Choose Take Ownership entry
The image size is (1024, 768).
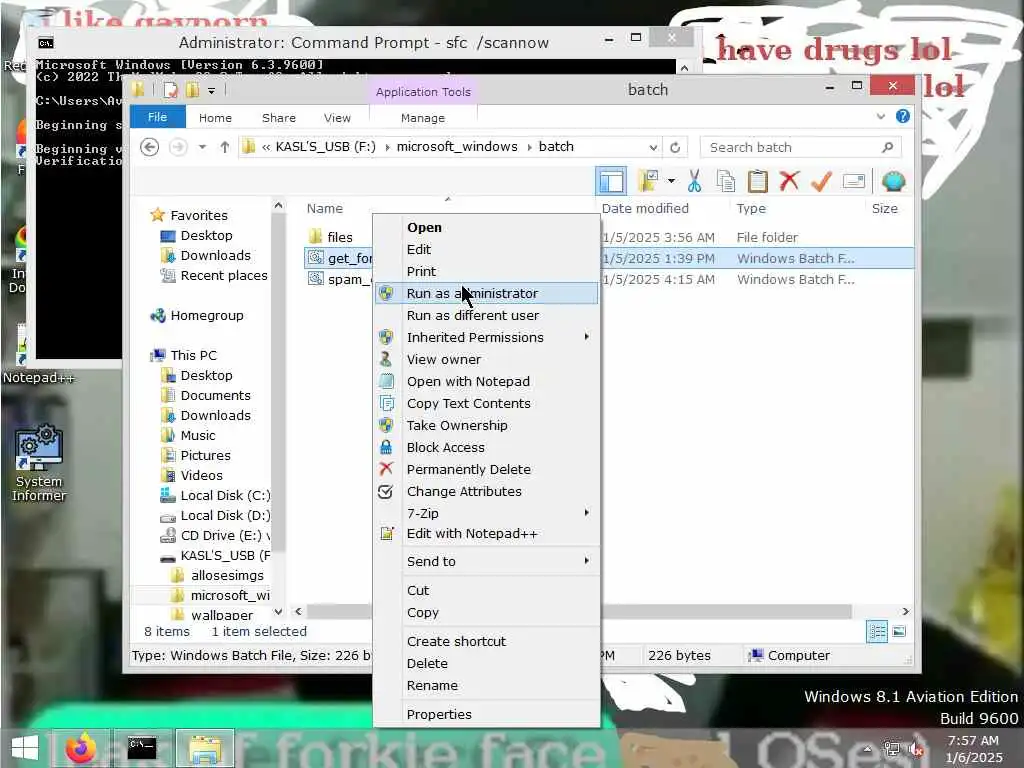tap(486, 425)
